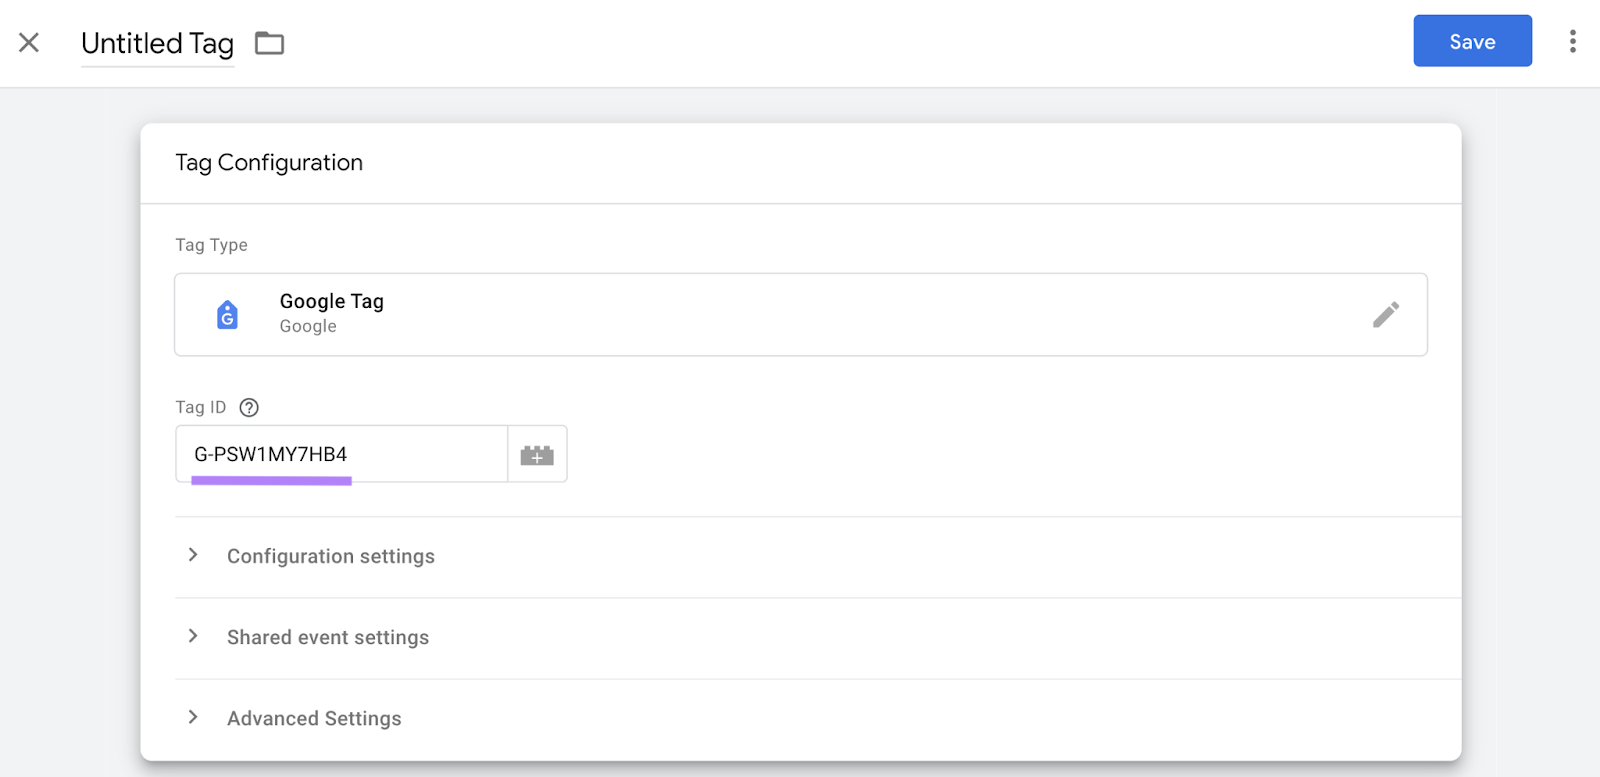Click the chevron before Shared event settings
This screenshot has height=777, width=1600.
point(192,637)
